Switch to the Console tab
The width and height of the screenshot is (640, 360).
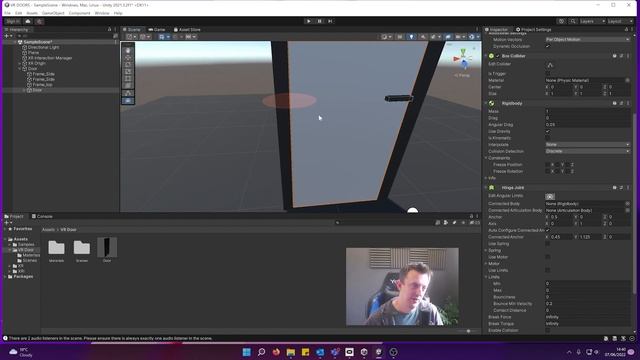point(42,216)
